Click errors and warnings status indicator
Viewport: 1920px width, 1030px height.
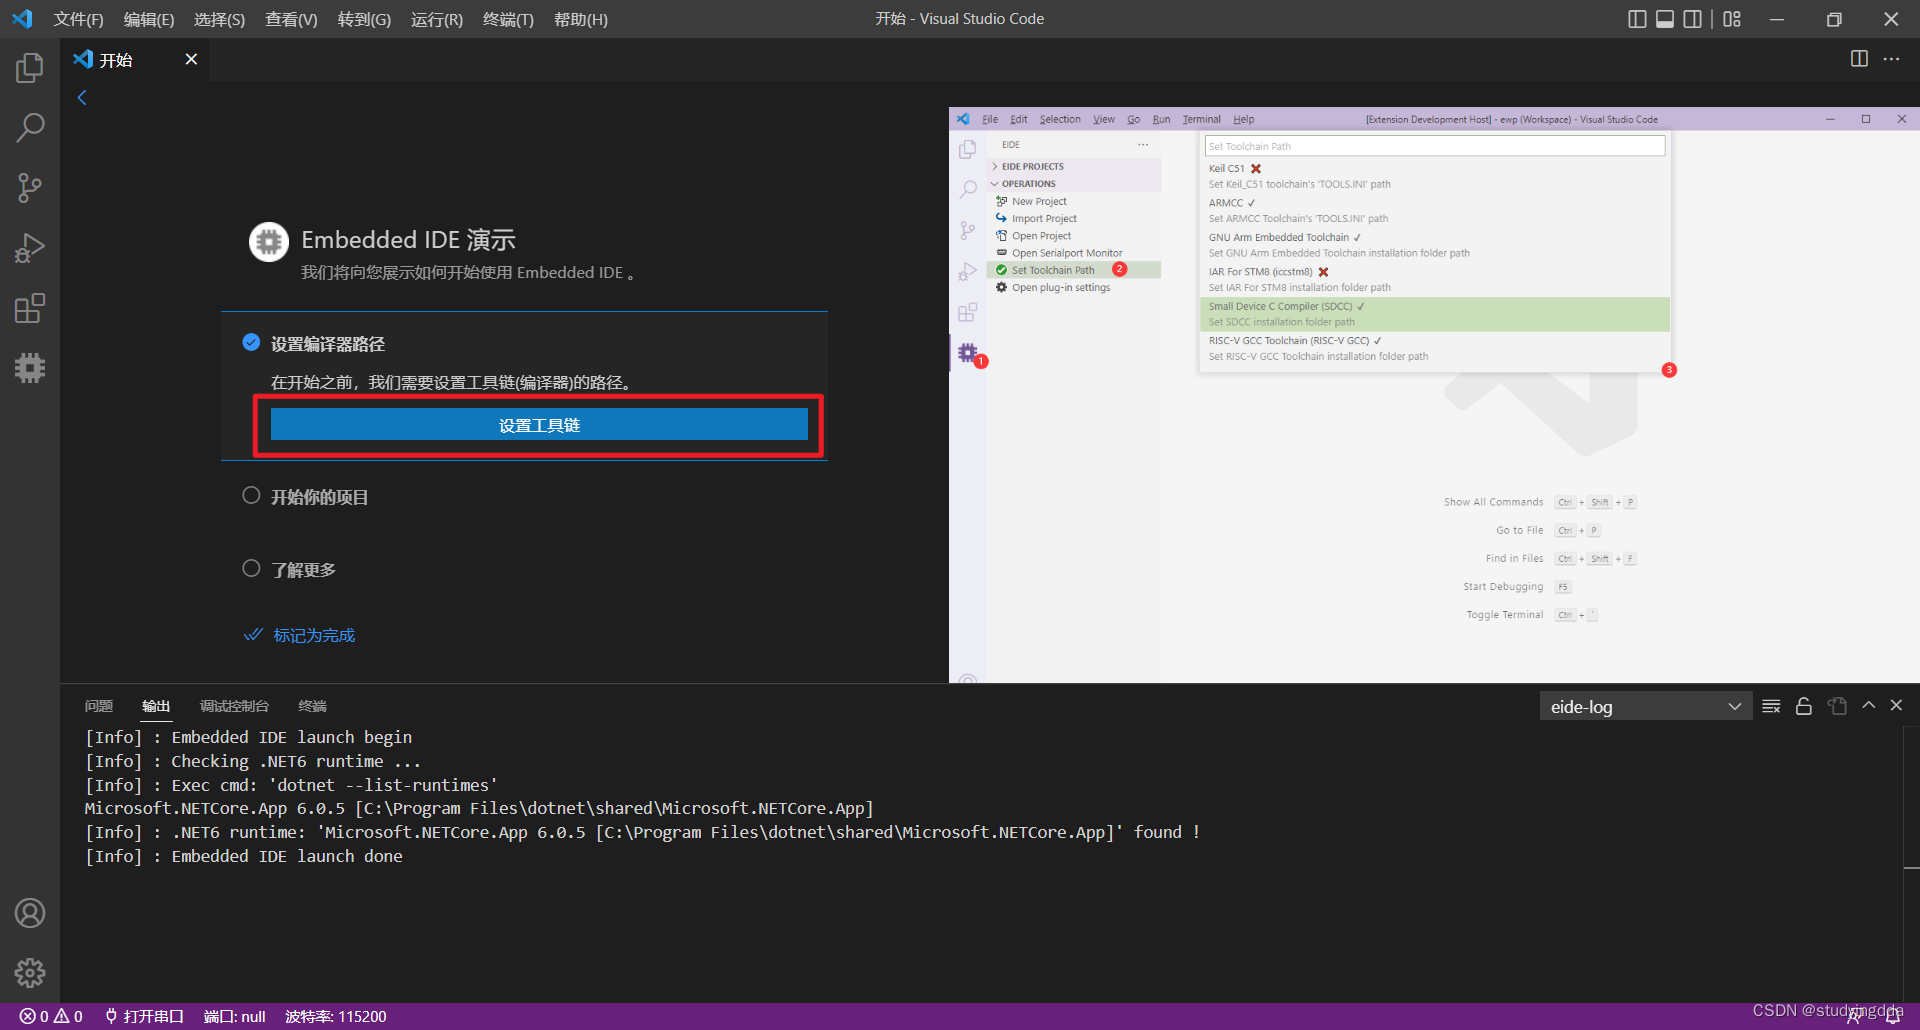51,1016
